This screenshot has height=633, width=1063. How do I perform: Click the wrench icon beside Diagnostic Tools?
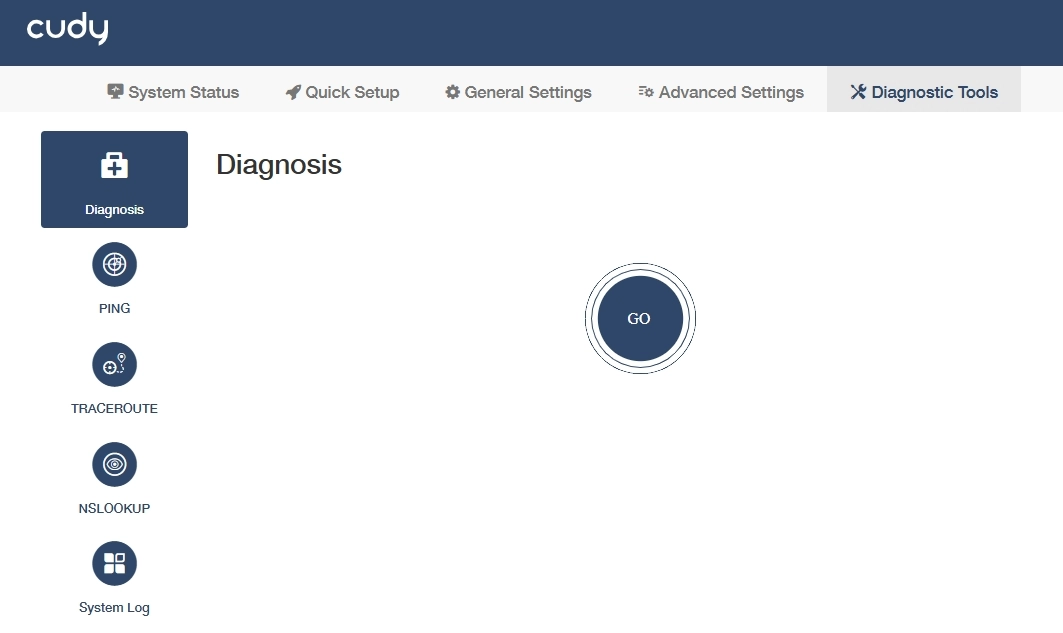point(858,92)
